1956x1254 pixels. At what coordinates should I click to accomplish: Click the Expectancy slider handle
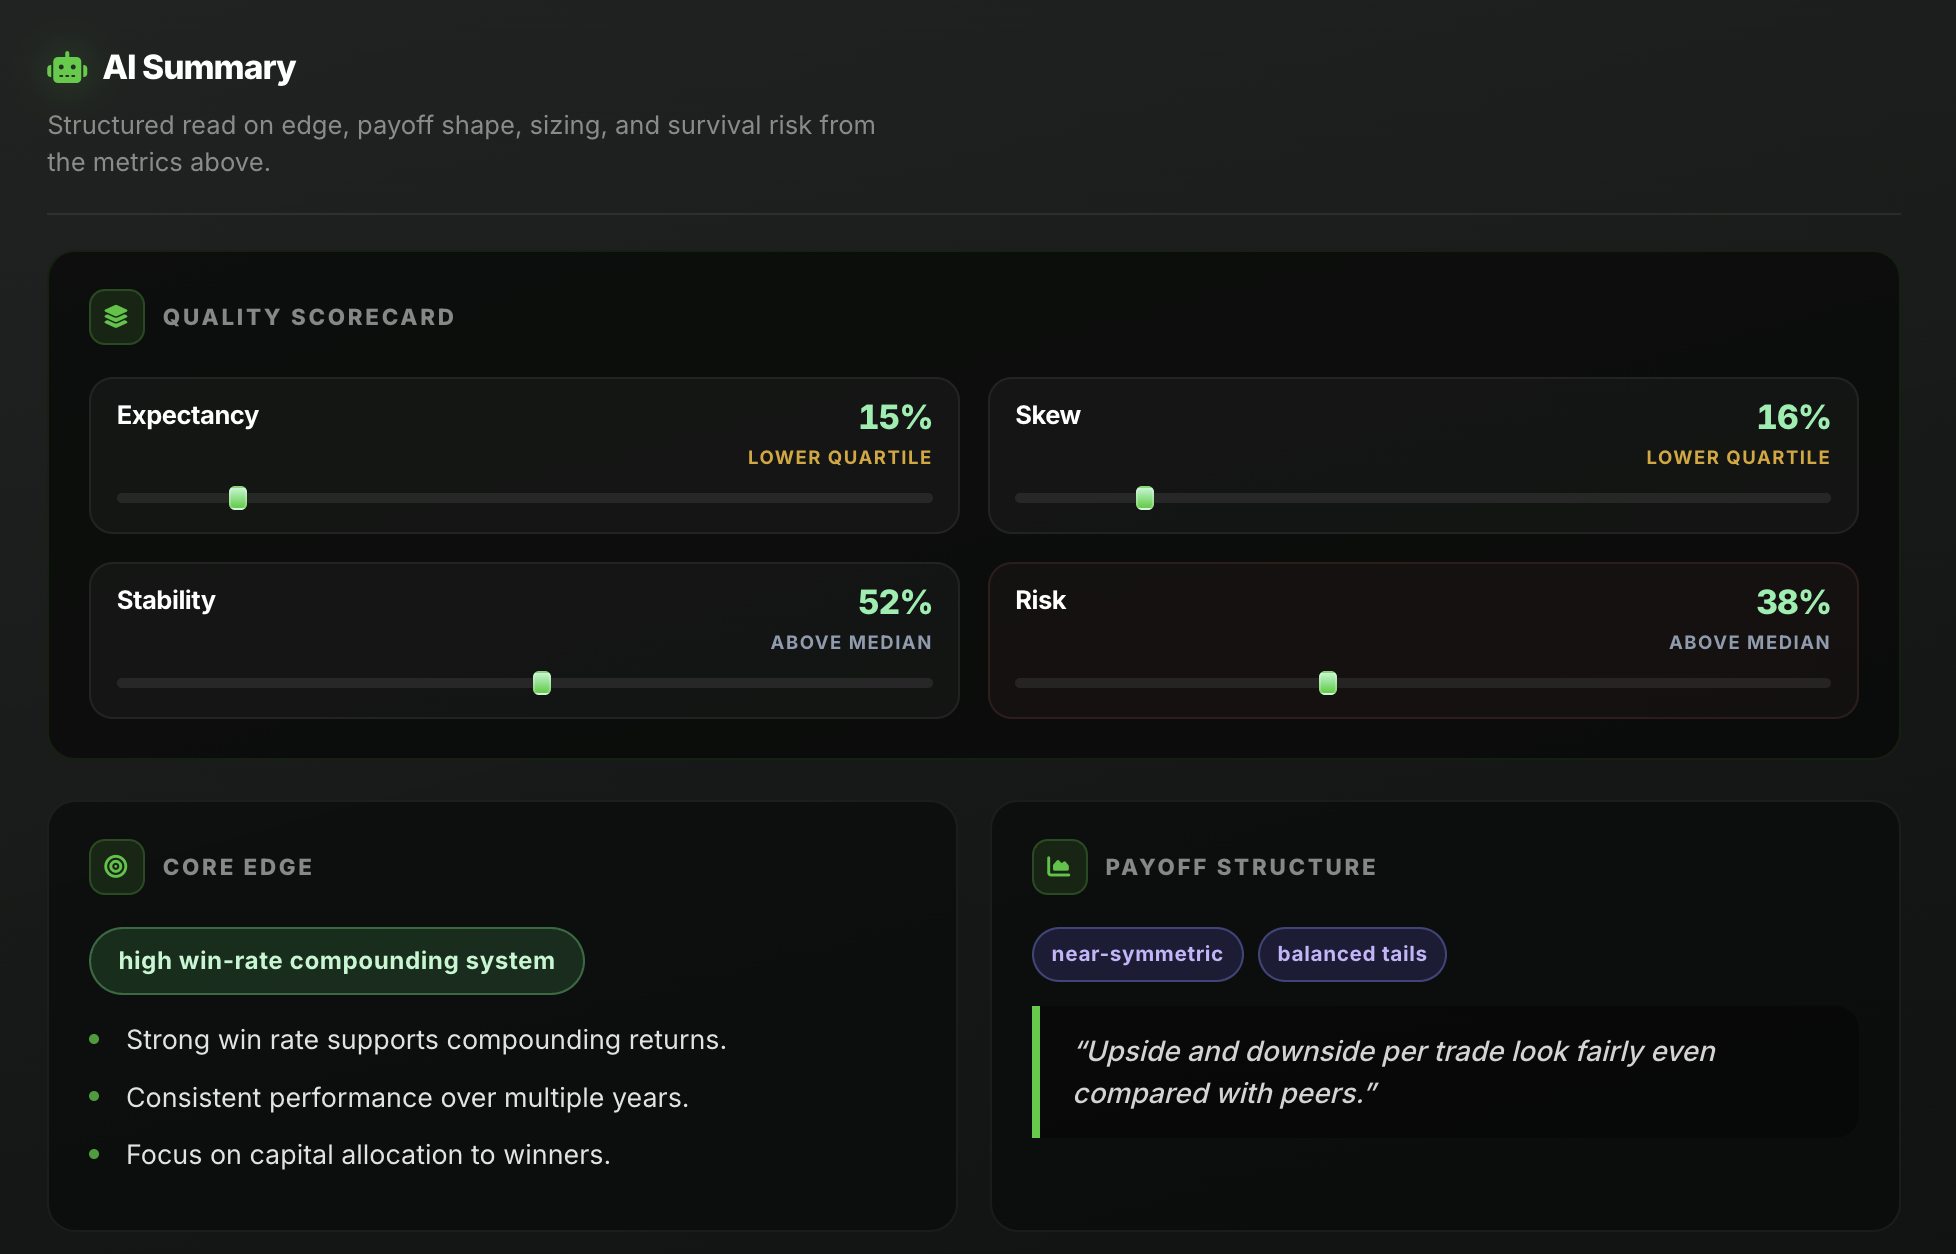pos(238,498)
